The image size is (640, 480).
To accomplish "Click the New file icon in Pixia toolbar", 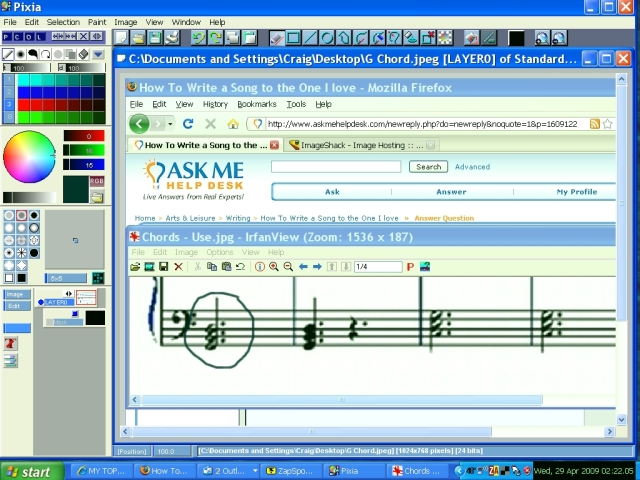I will (x=124, y=38).
